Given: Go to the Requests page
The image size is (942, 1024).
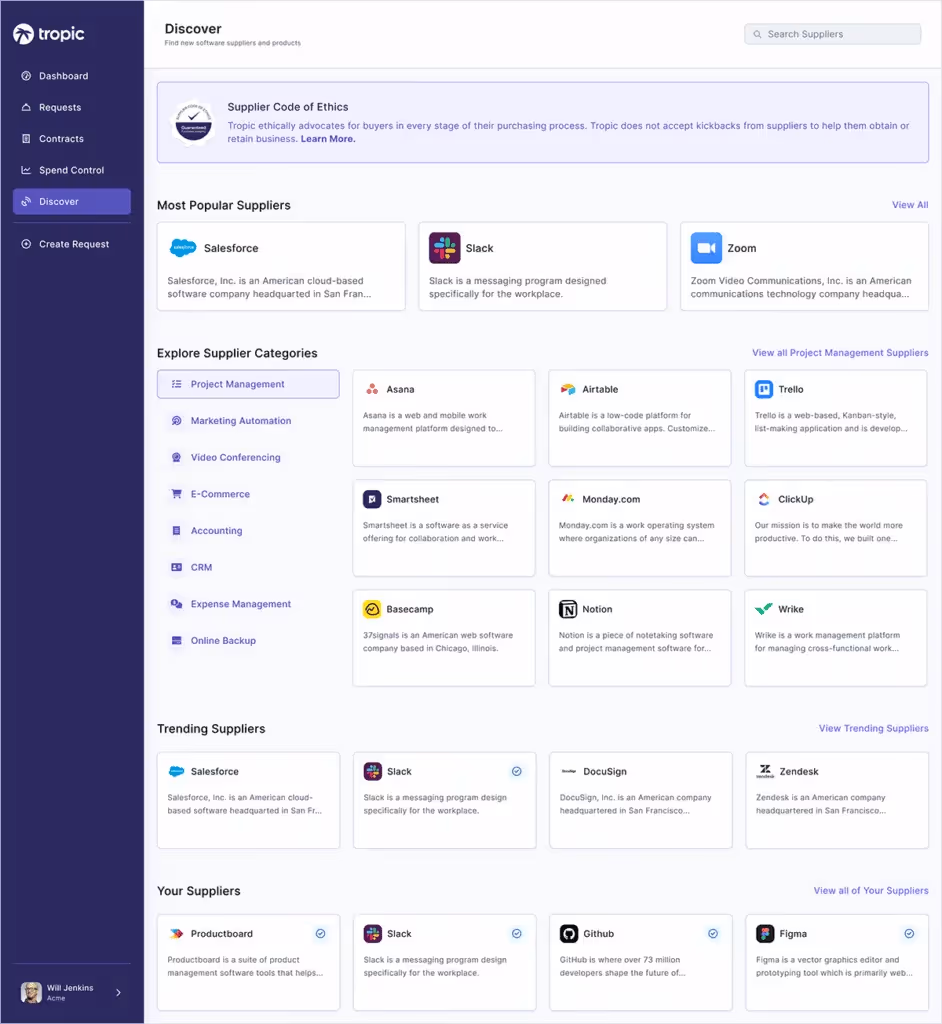Looking at the screenshot, I should (x=72, y=107).
